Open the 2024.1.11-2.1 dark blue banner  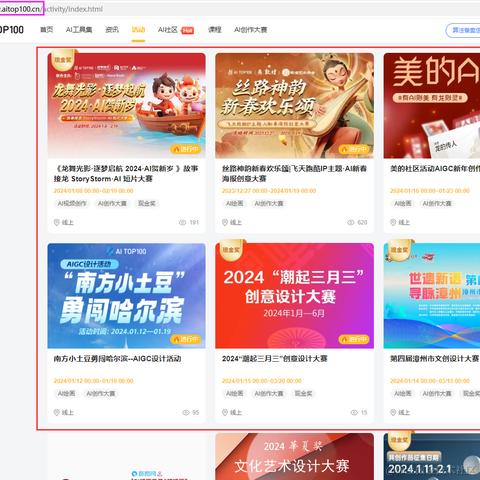coord(432,457)
